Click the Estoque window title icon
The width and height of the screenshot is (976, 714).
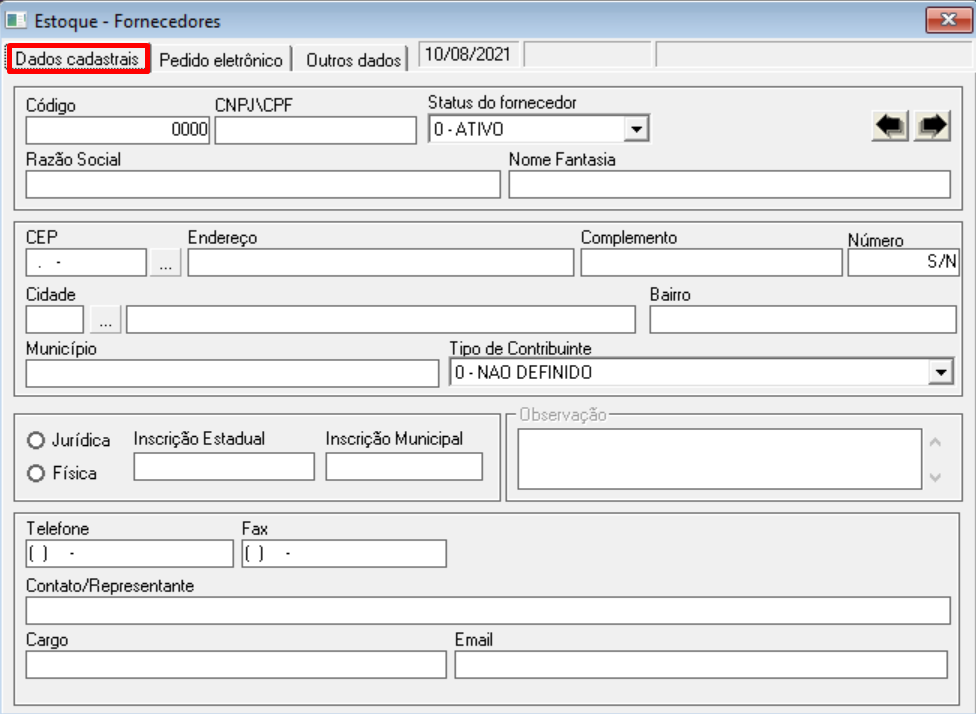coord(16,21)
